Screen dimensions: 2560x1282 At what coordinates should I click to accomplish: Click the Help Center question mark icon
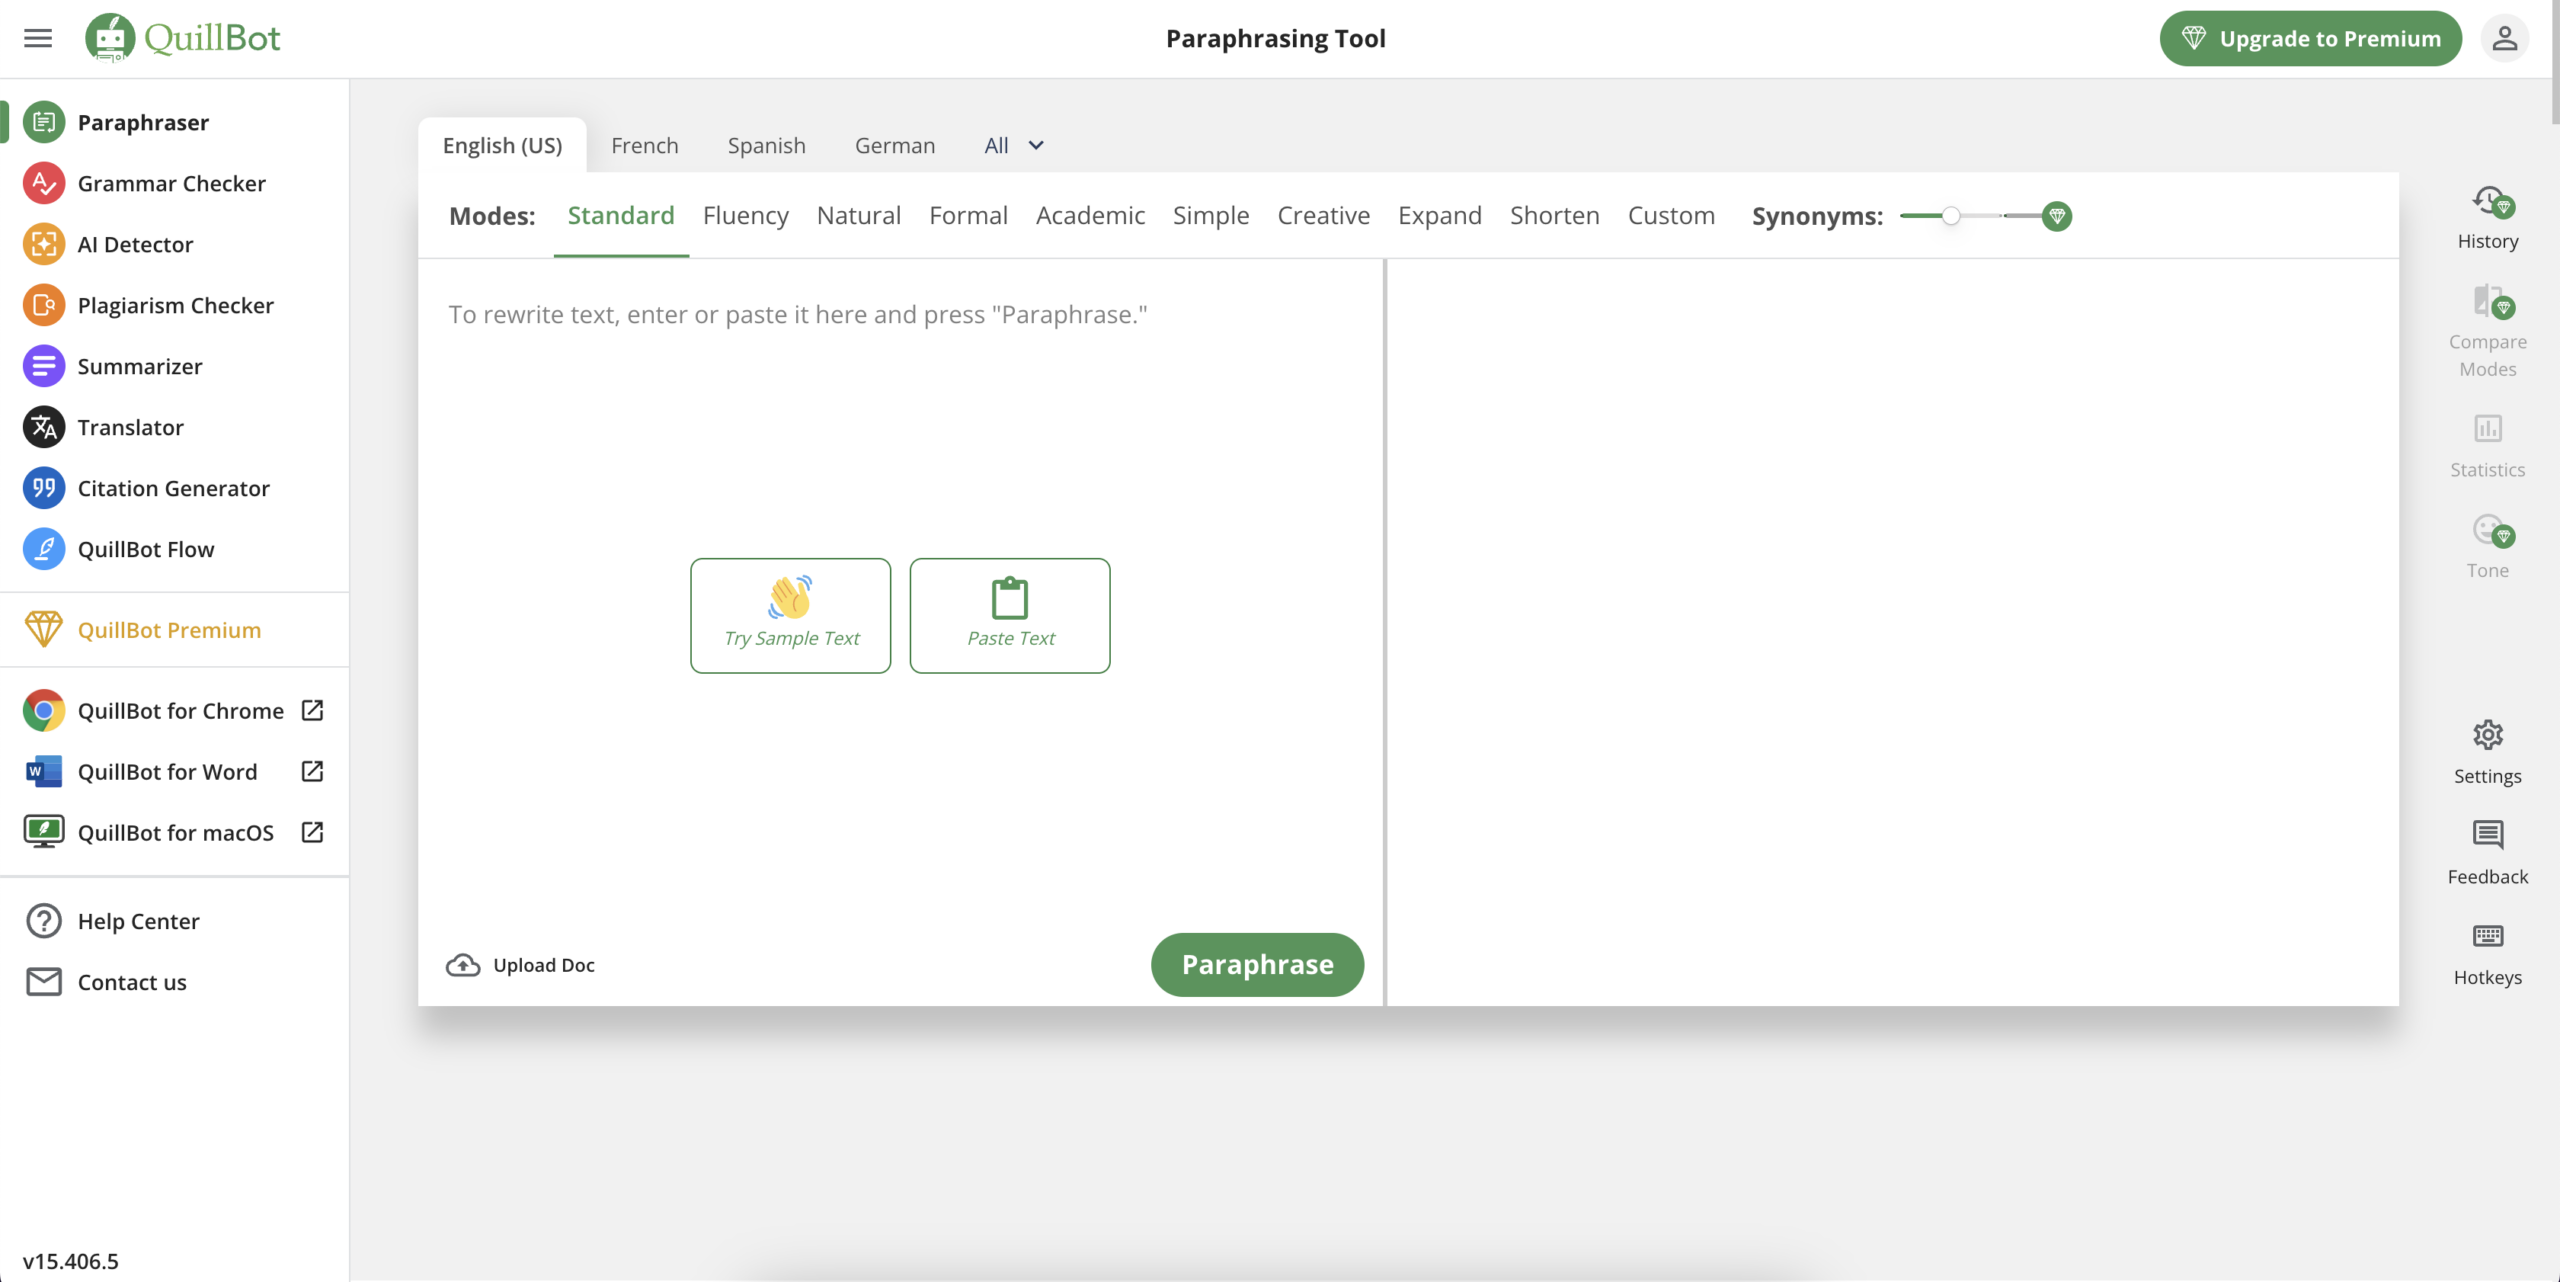point(44,921)
